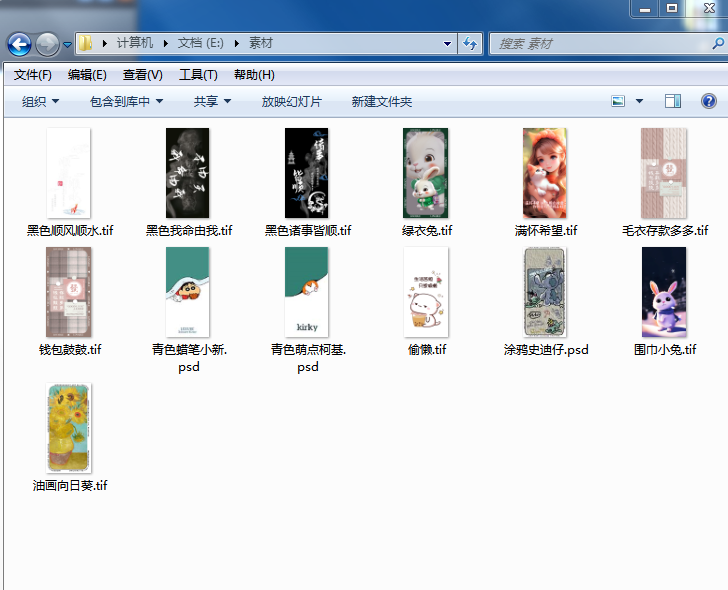The height and width of the screenshot is (590, 728).
Task: Open the 帮助(H) menu
Action: 254,75
